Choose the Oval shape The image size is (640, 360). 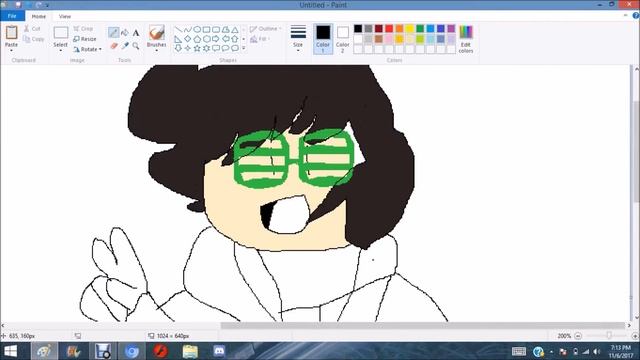(197, 30)
